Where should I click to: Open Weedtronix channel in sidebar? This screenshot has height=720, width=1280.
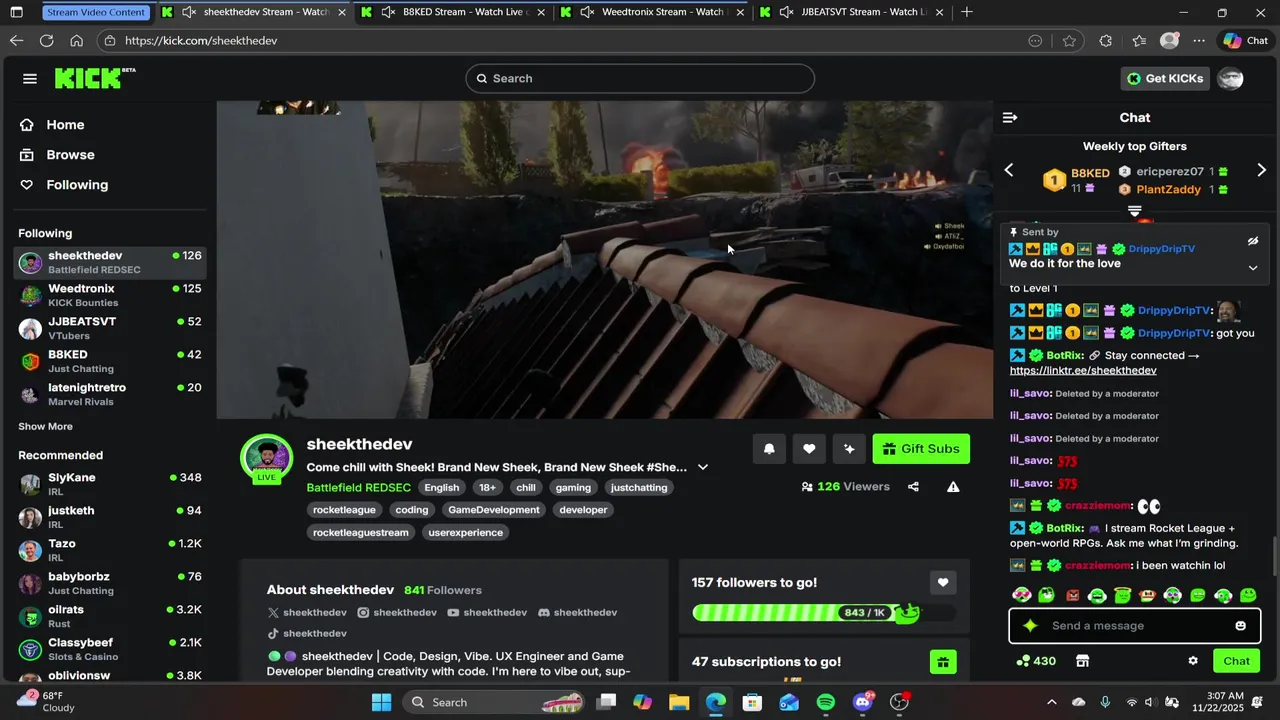coord(110,295)
